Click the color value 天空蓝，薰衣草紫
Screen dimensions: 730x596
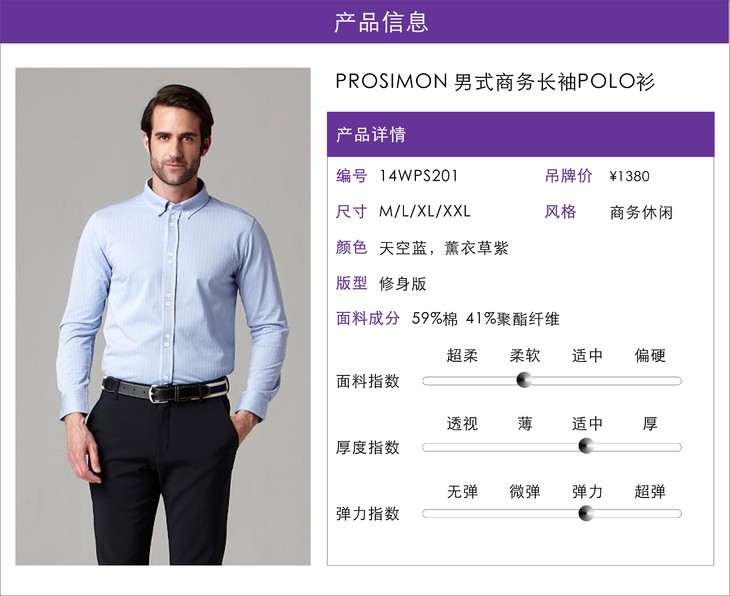pyautogui.click(x=444, y=248)
